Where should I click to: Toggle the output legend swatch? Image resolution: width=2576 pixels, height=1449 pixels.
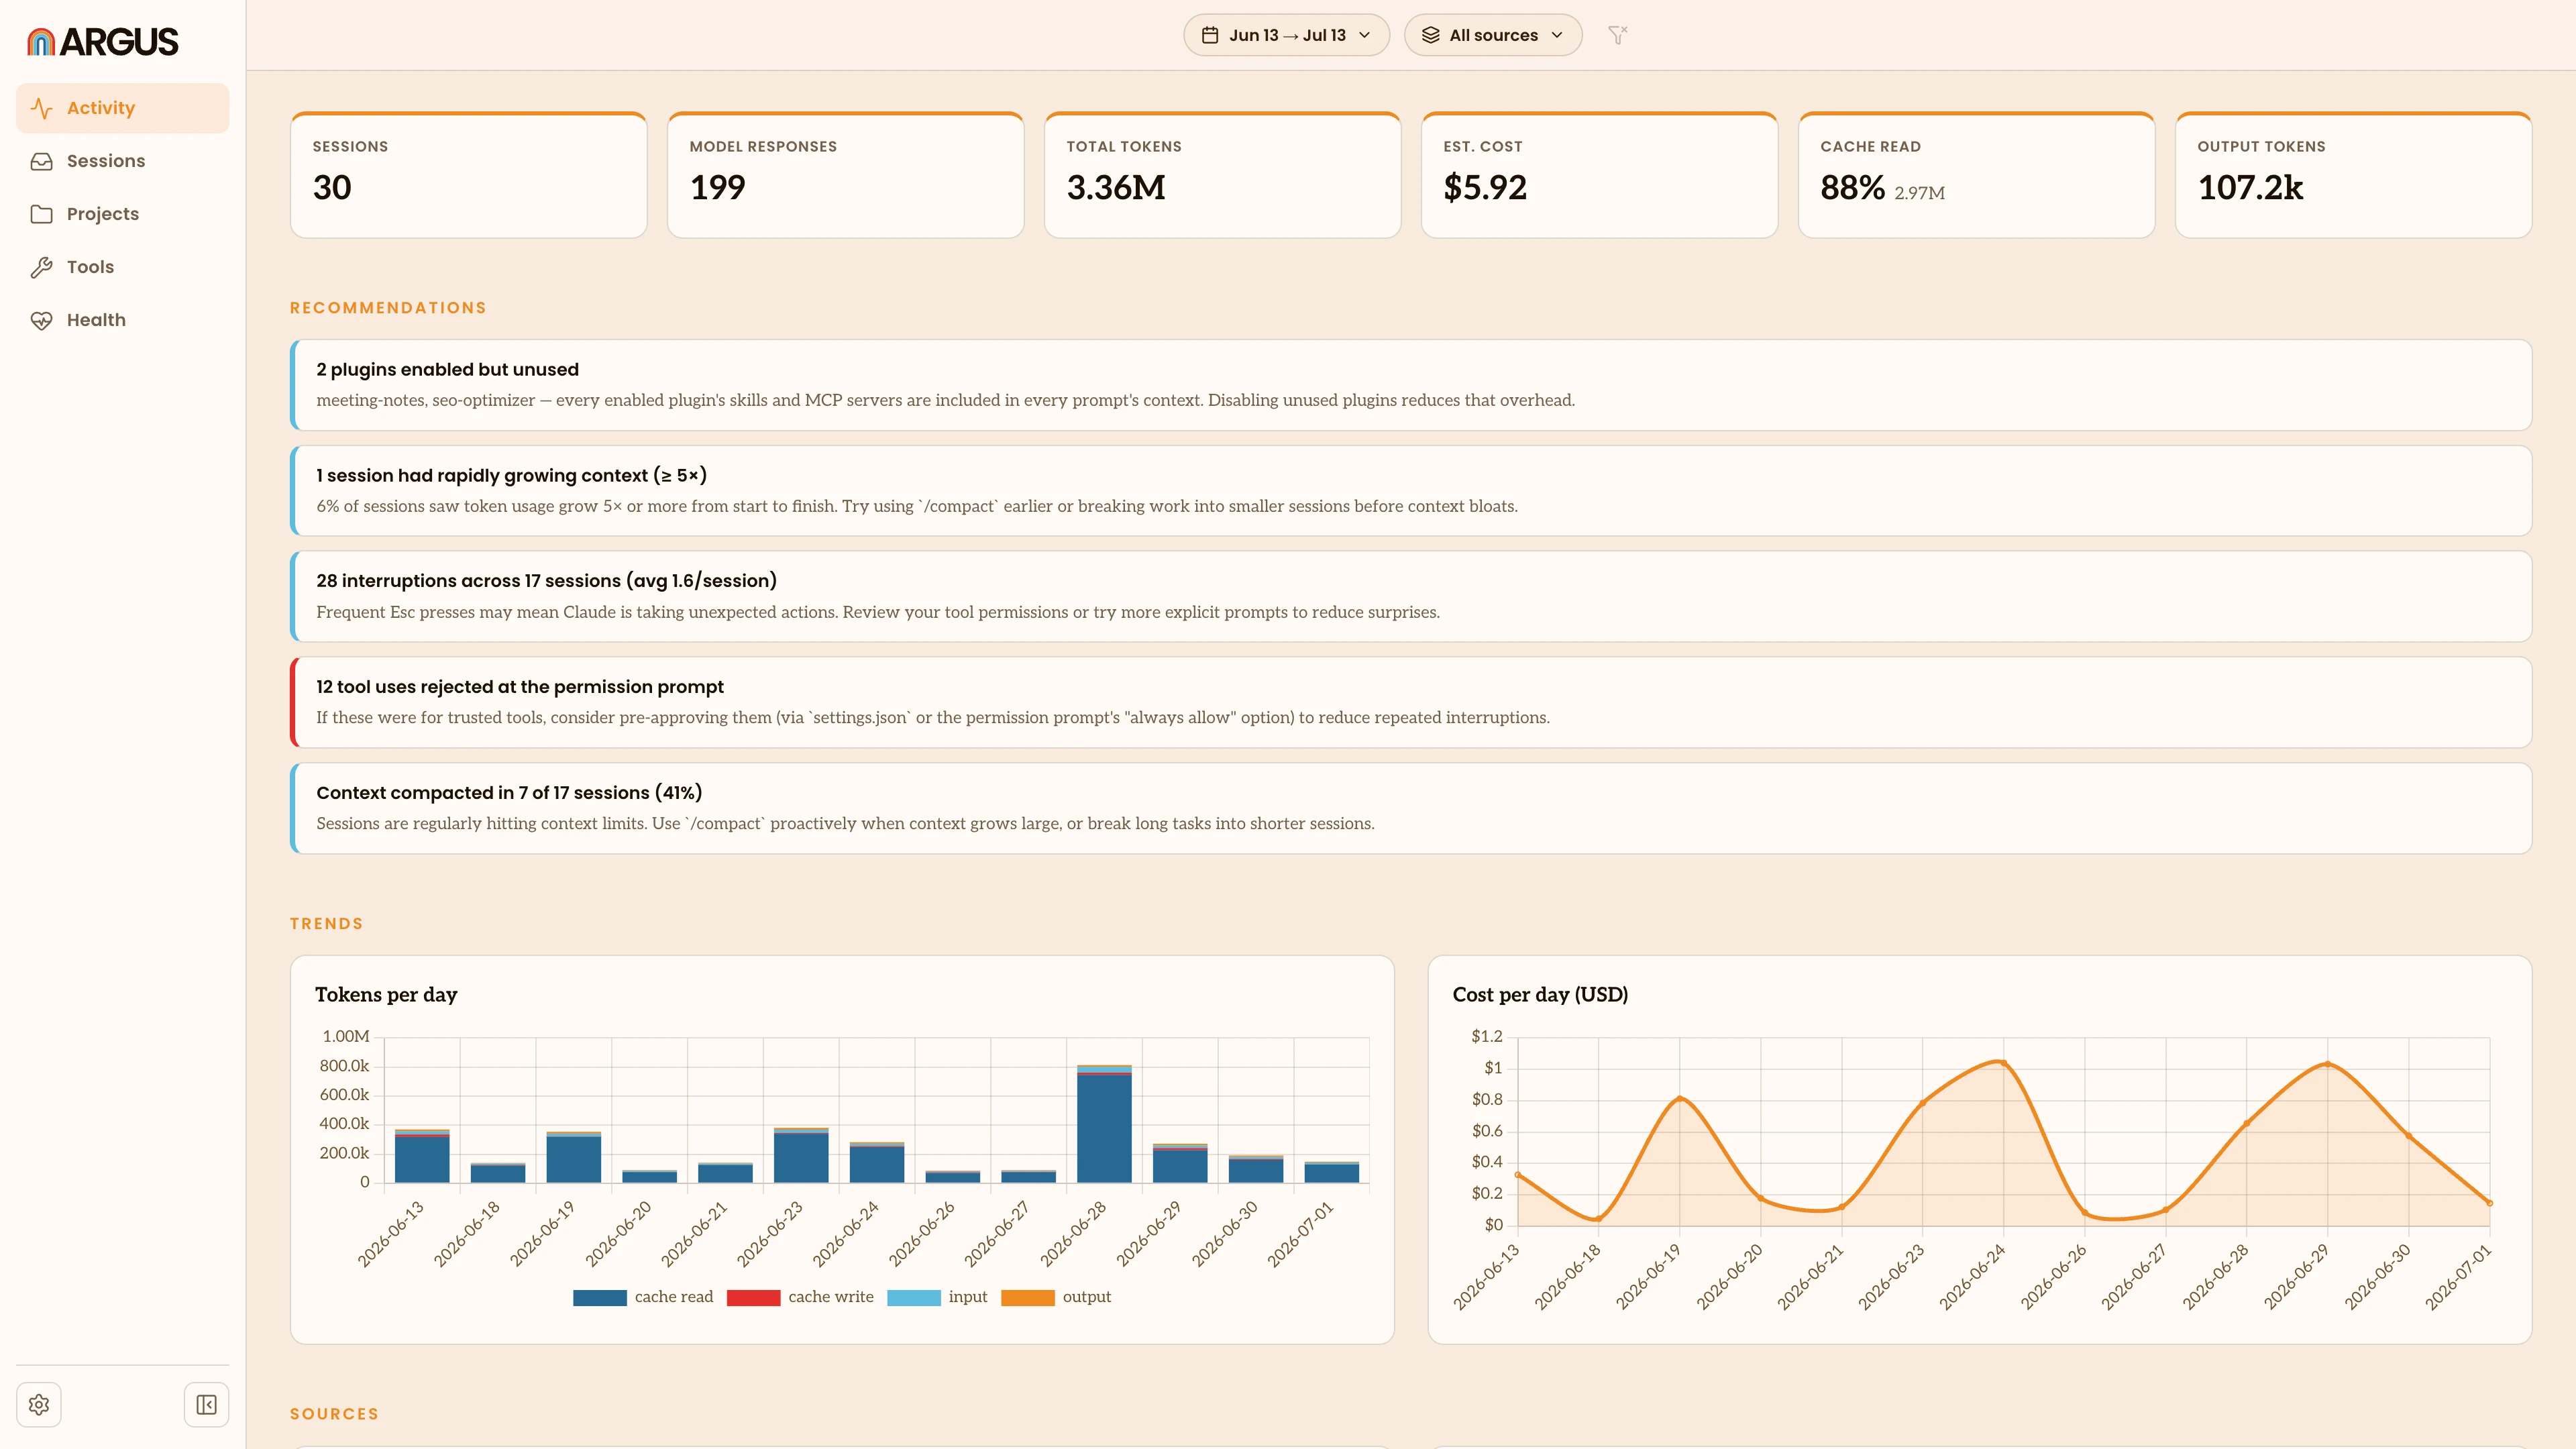[1028, 1298]
